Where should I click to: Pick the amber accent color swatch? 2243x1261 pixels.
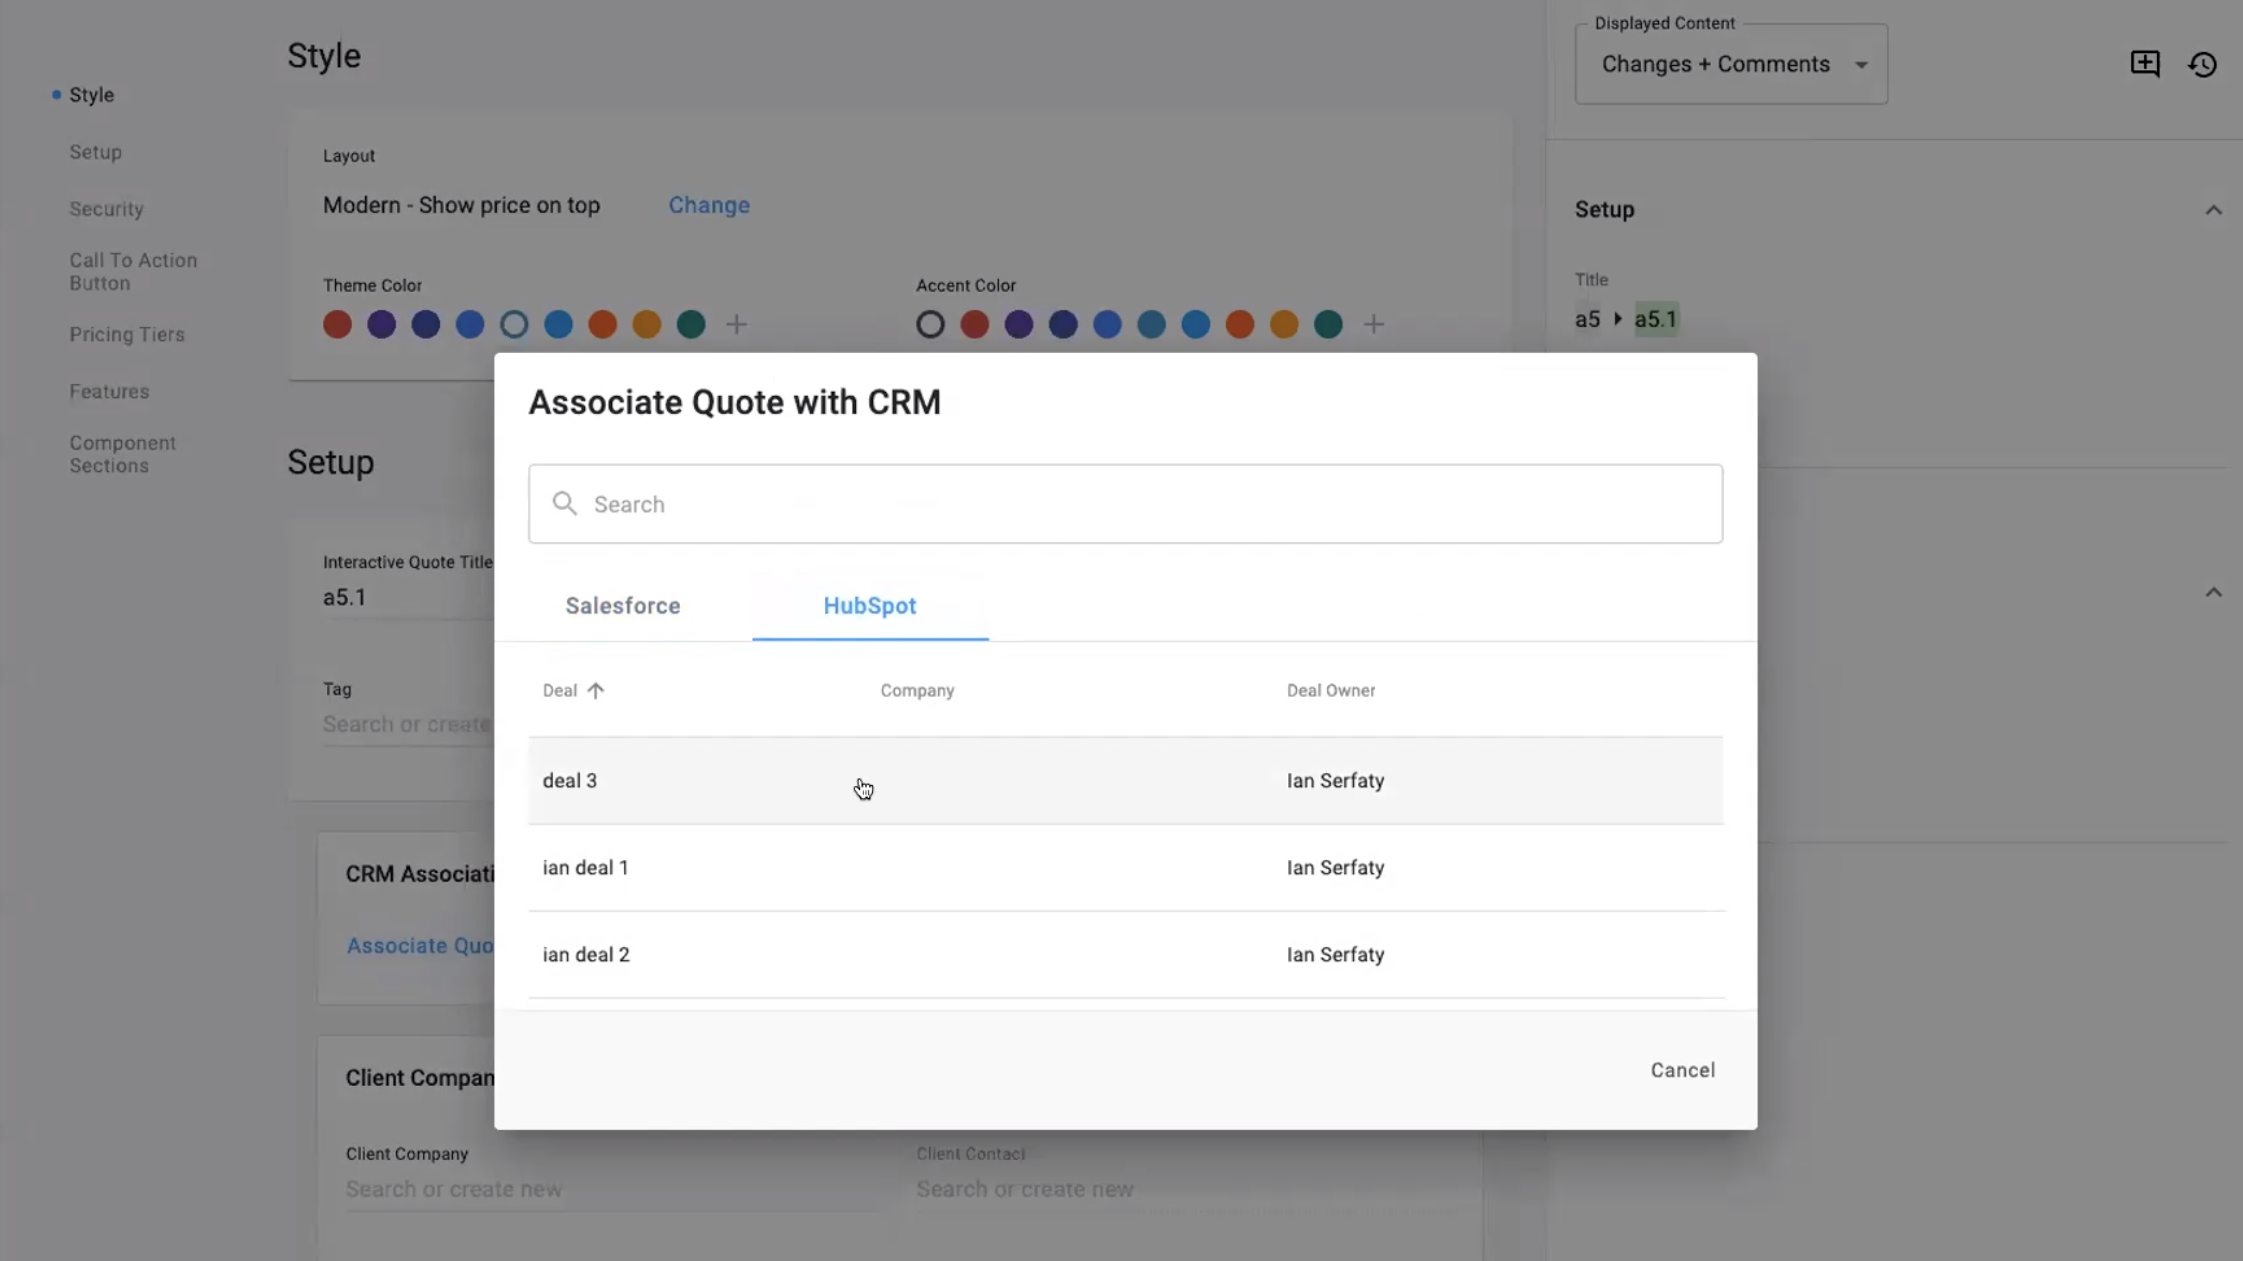(x=1284, y=324)
